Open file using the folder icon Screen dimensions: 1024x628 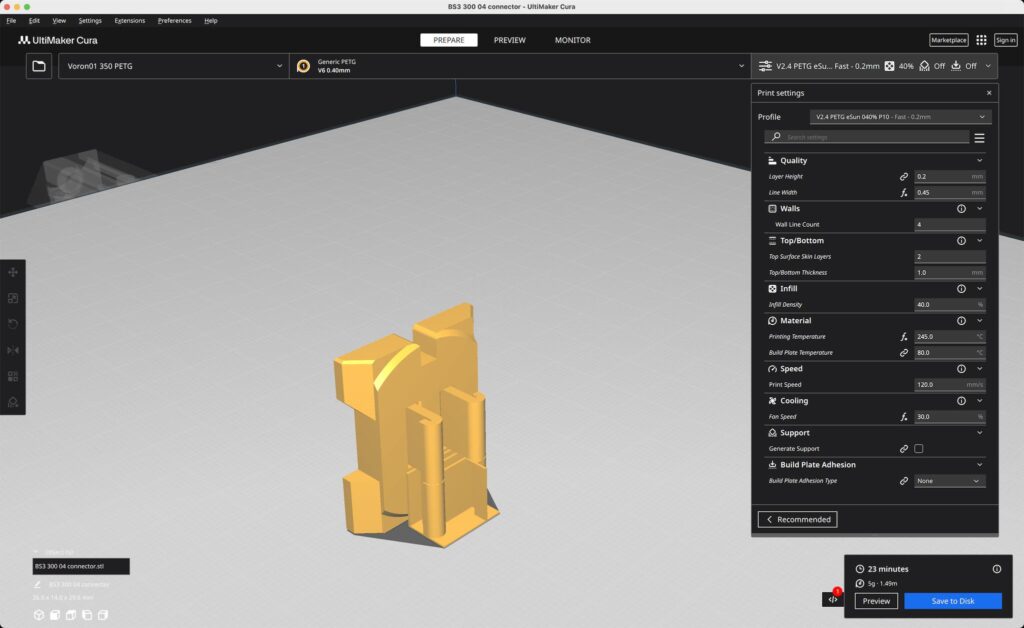[39, 66]
